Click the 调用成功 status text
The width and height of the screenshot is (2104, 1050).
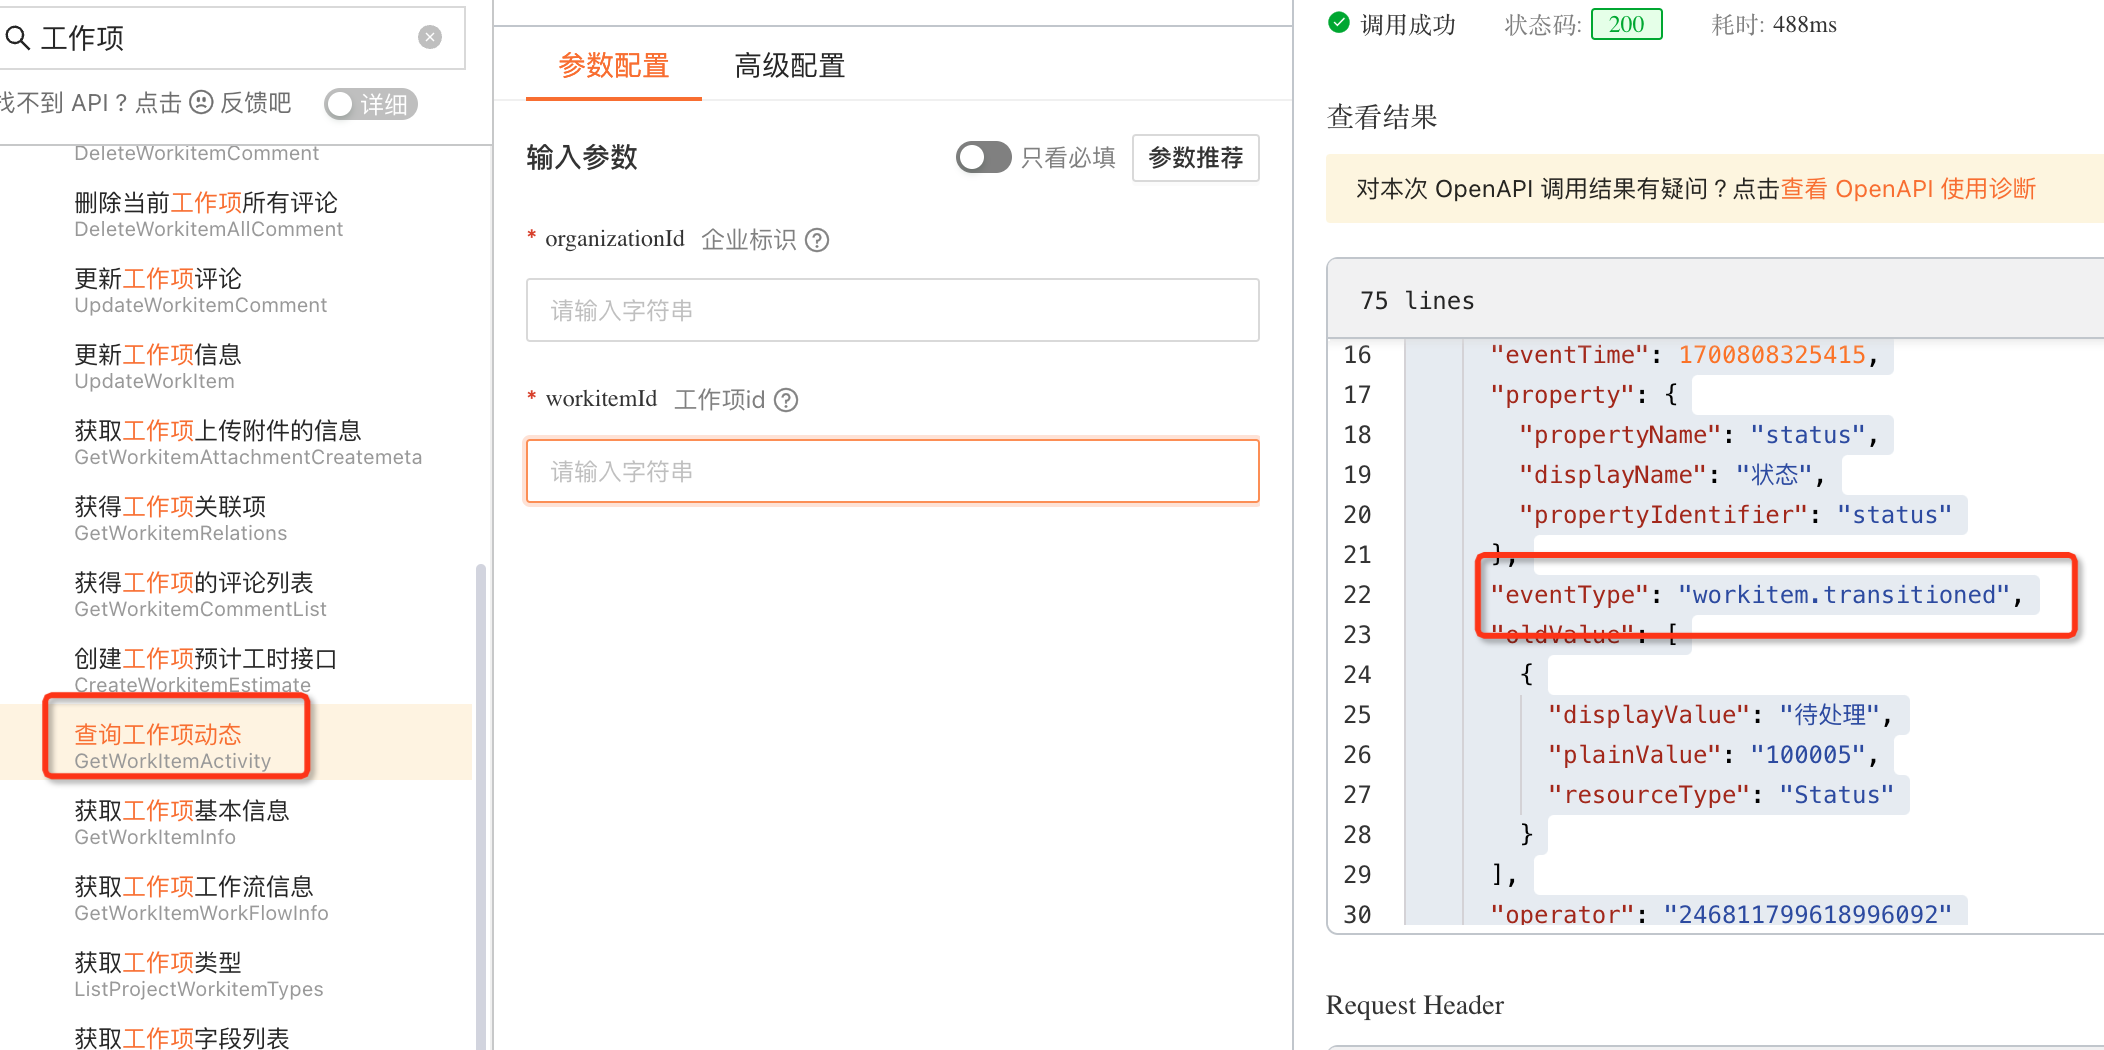pos(1408,24)
